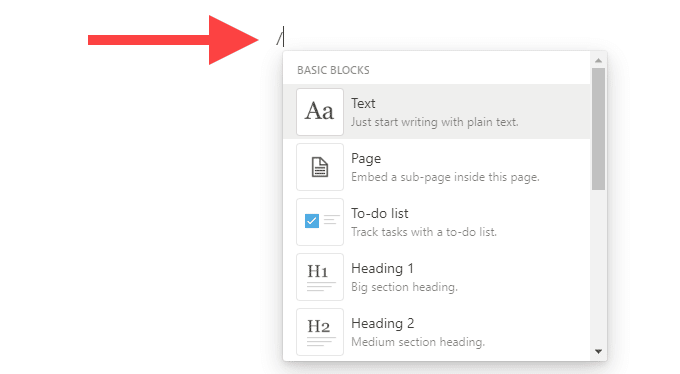Click the block menu scrollbar thumb
The image size is (680, 374).
[598, 129]
